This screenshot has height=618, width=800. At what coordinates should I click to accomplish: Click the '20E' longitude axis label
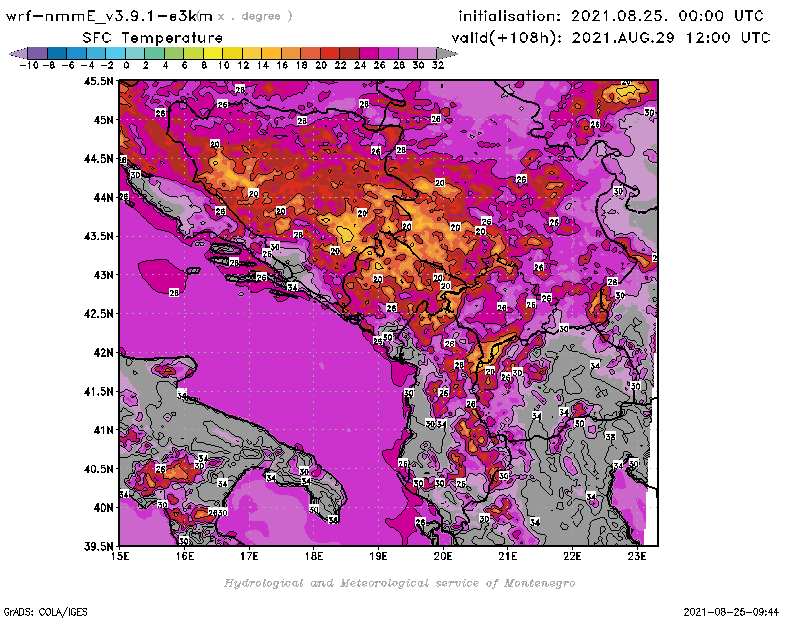443,556
